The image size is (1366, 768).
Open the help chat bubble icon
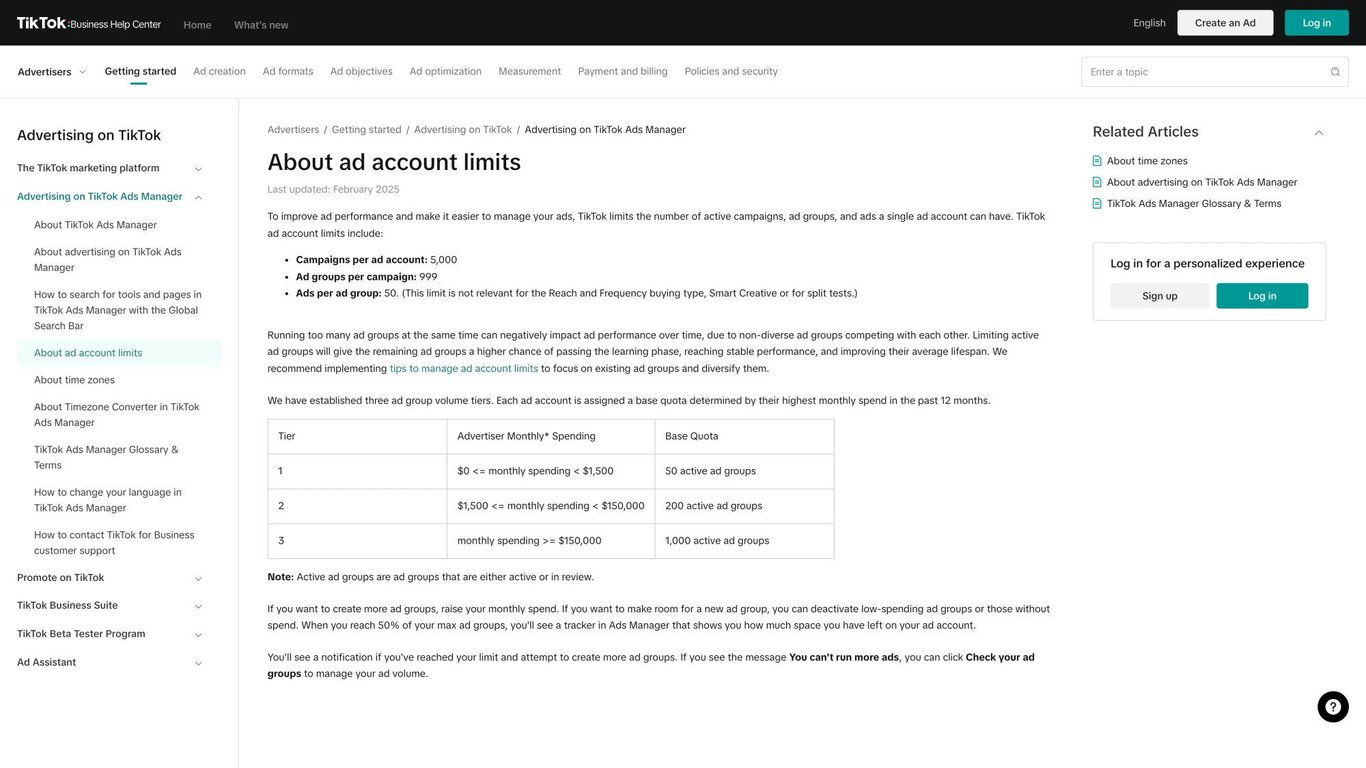tap(1332, 707)
